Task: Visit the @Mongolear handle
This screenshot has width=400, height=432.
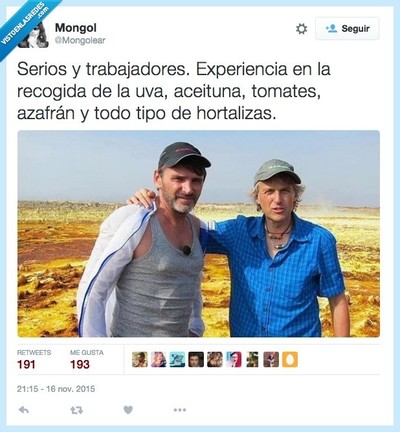Action: [x=80, y=40]
